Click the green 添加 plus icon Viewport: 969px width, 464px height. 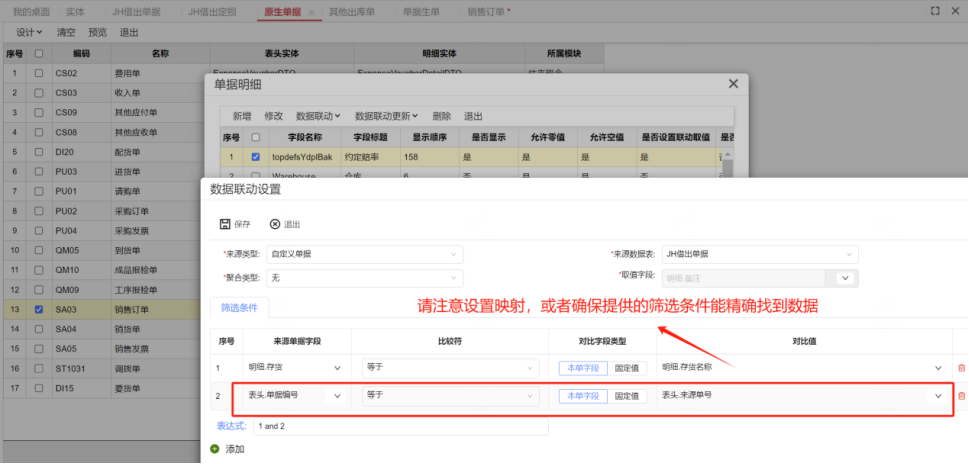(214, 449)
